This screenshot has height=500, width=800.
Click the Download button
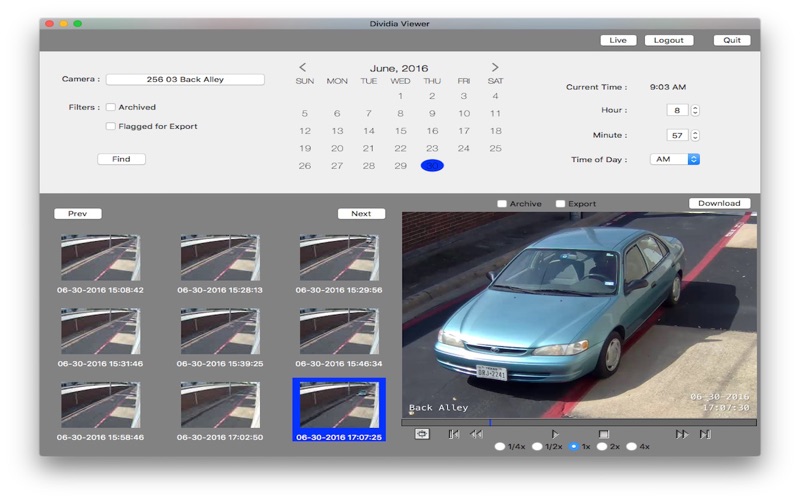pos(719,203)
